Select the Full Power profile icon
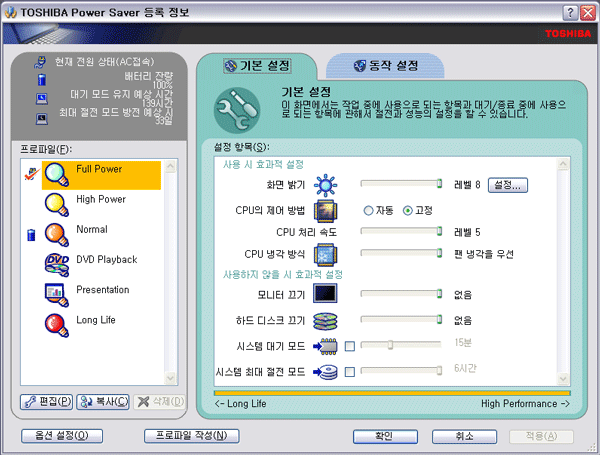Viewport: 600px width, 455px height. [x=57, y=175]
